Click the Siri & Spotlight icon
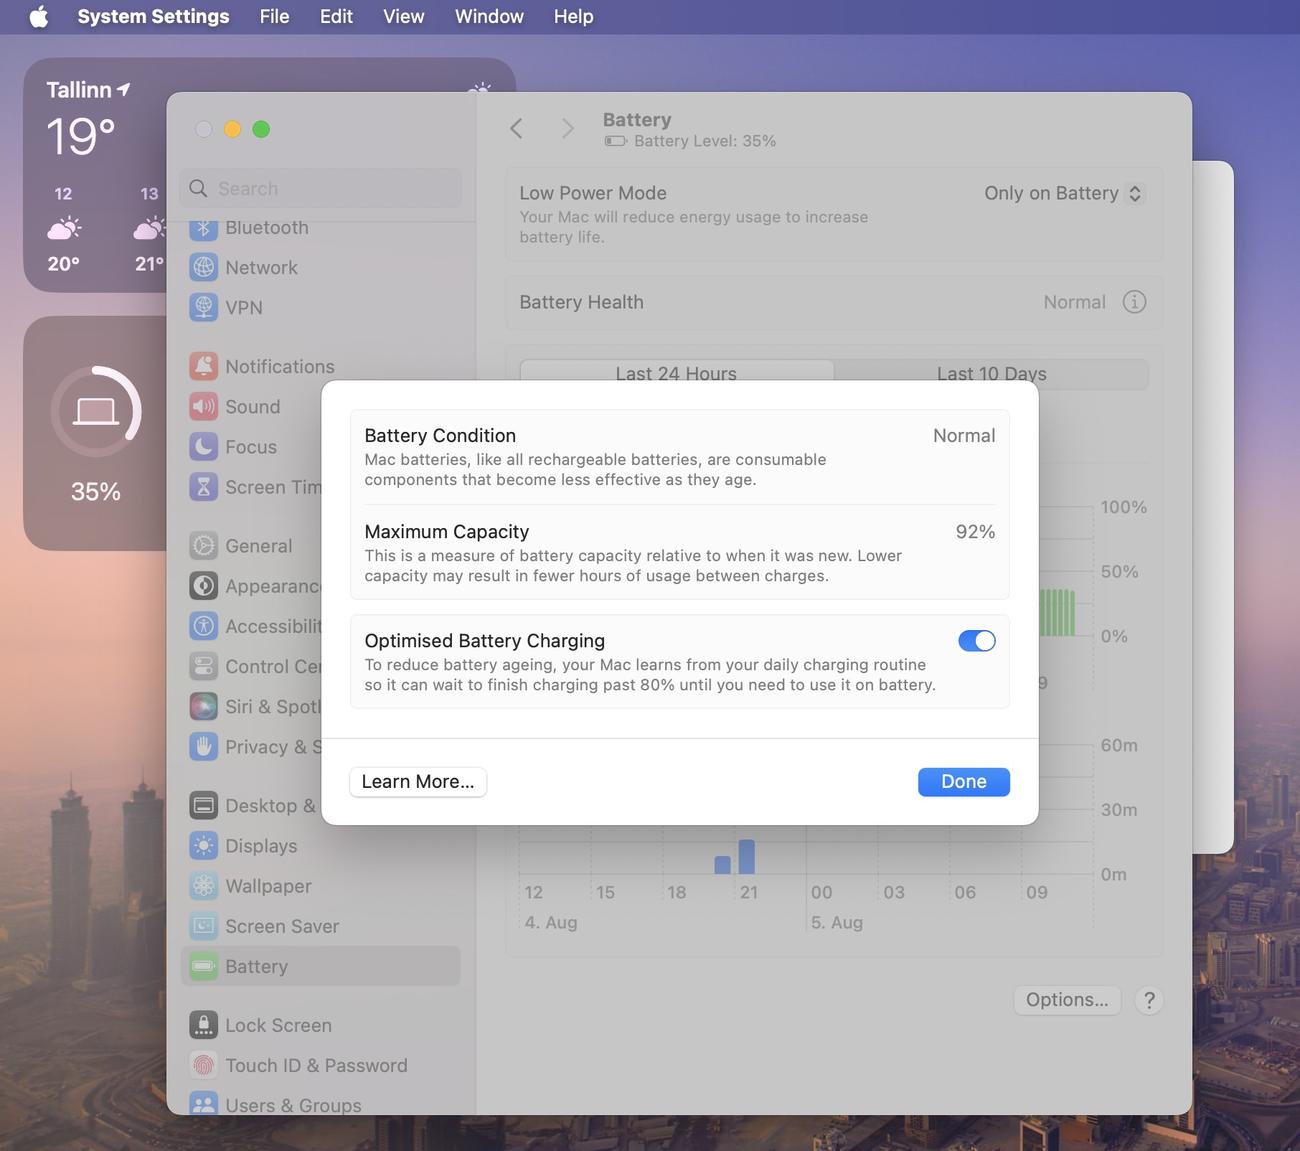 [203, 706]
